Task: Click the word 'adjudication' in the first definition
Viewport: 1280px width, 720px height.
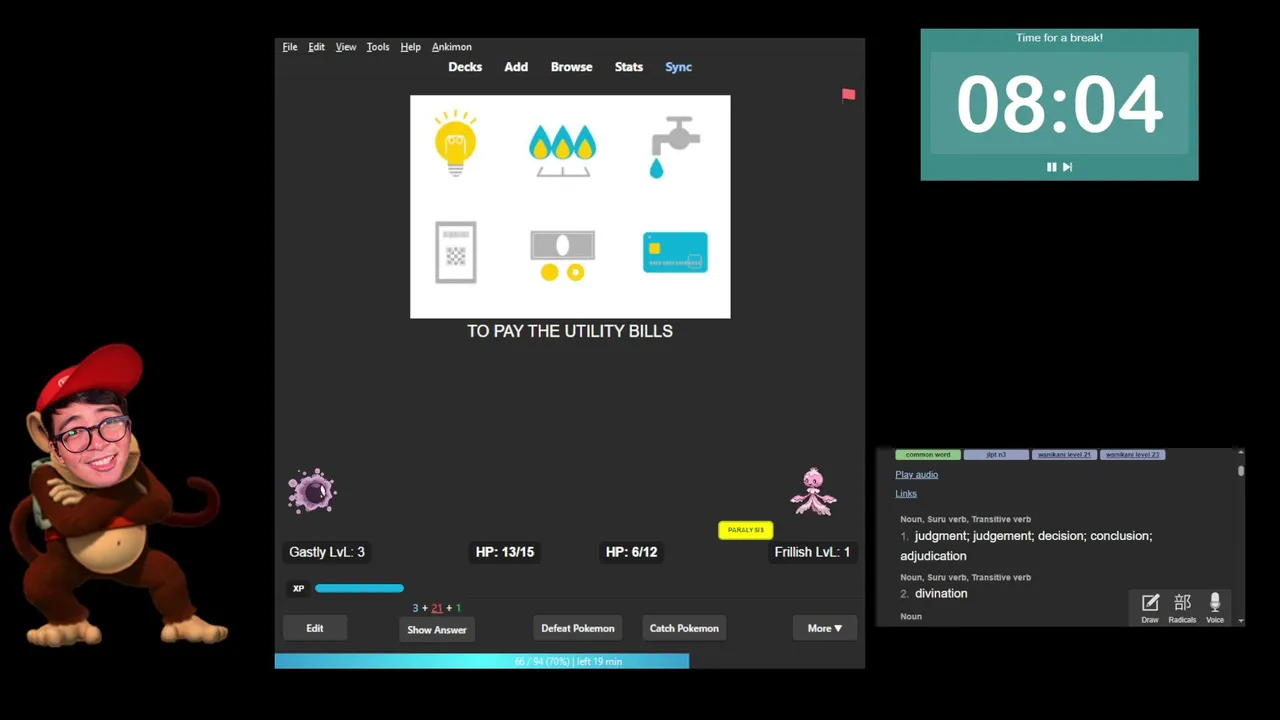Action: click(933, 556)
